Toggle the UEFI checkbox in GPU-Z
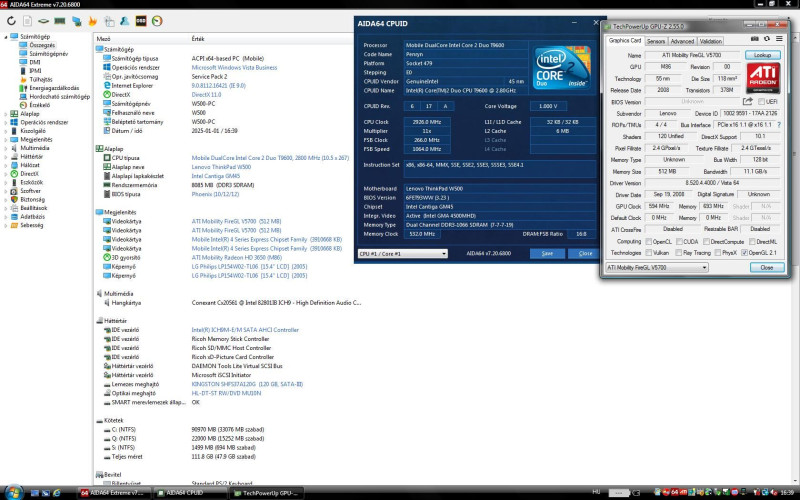The height and width of the screenshot is (500, 800). click(x=761, y=102)
